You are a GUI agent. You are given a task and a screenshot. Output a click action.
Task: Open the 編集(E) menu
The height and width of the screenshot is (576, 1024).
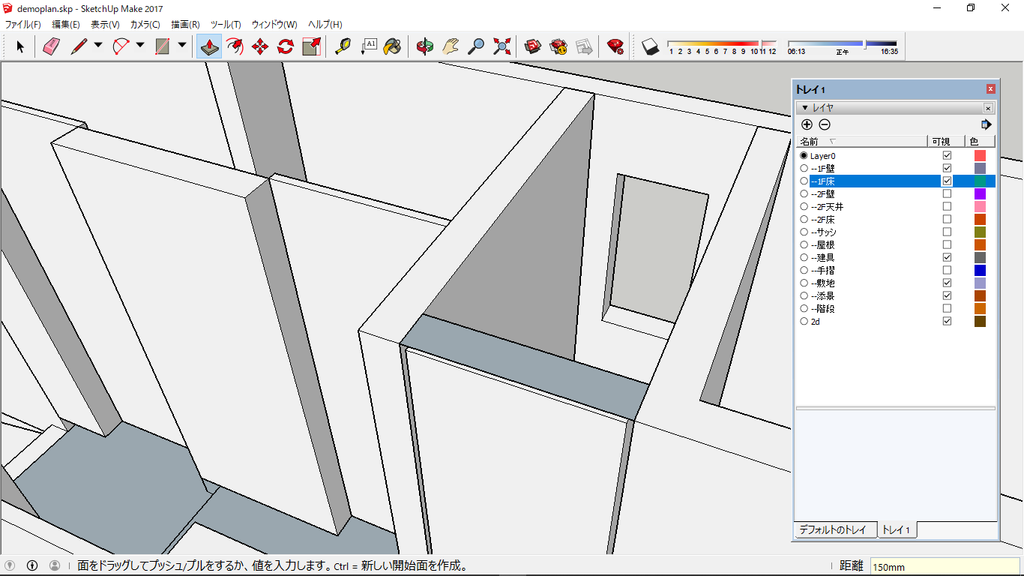(66, 24)
